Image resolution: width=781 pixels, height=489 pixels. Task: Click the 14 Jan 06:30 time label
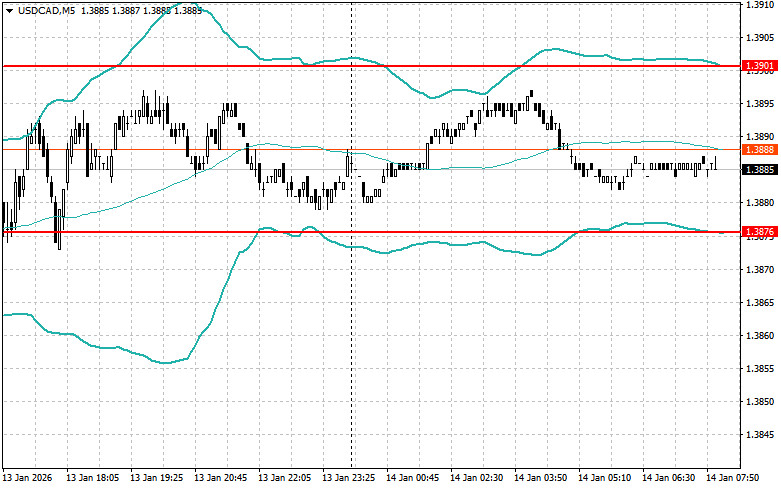668,478
